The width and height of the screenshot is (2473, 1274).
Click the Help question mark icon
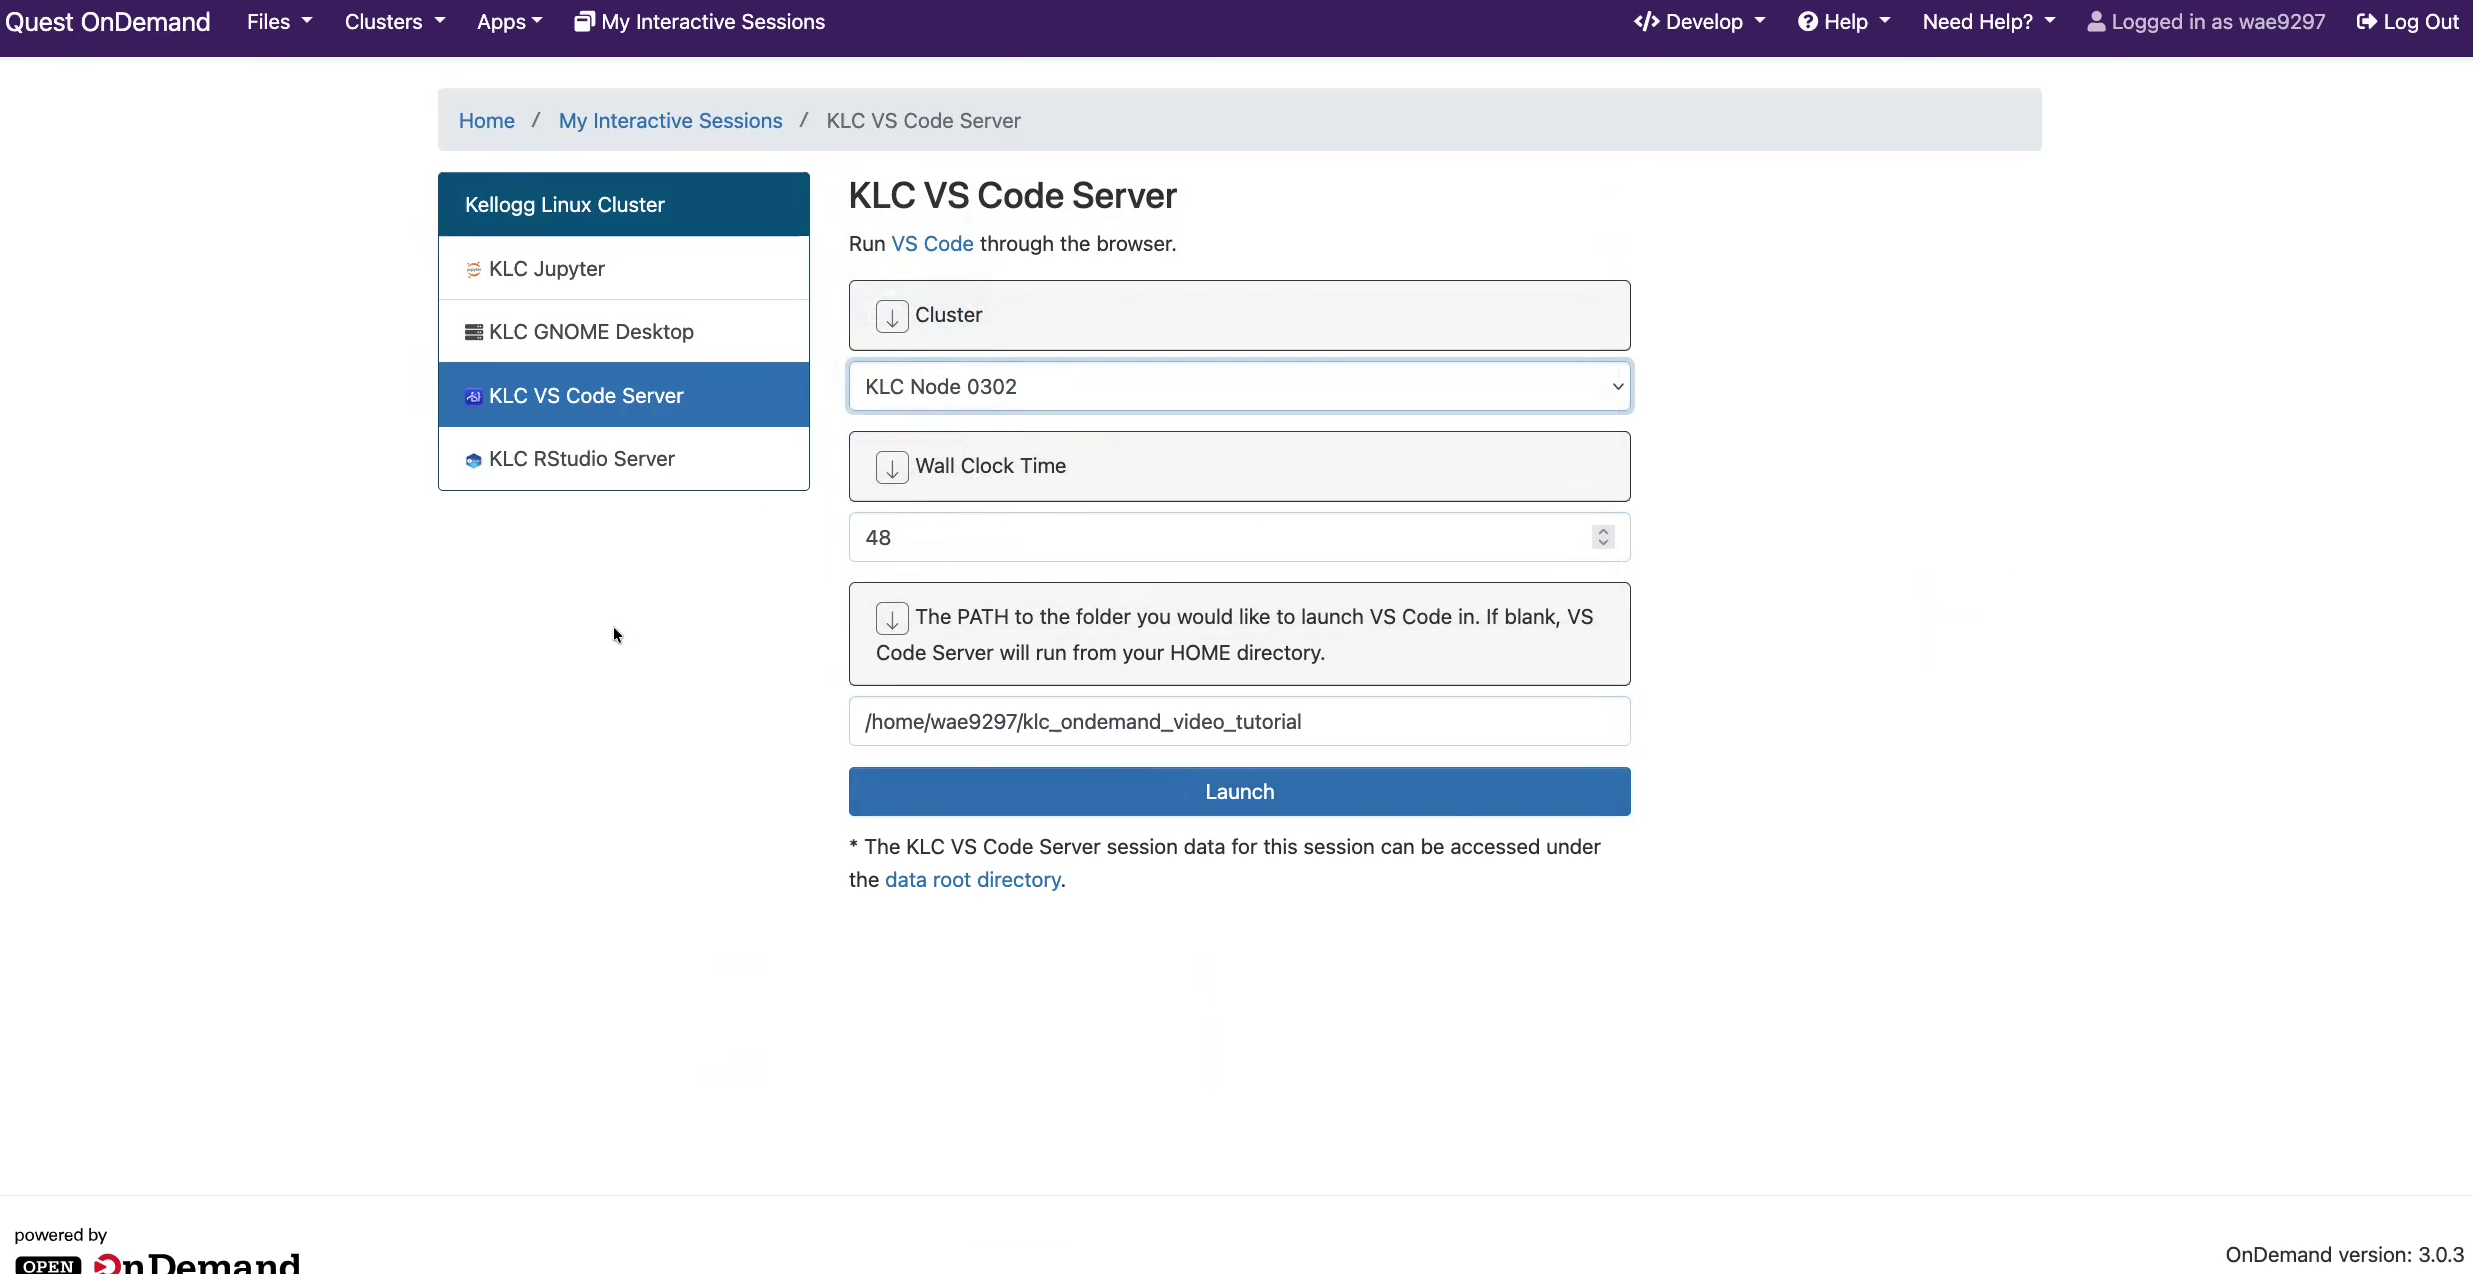pyautogui.click(x=1808, y=22)
